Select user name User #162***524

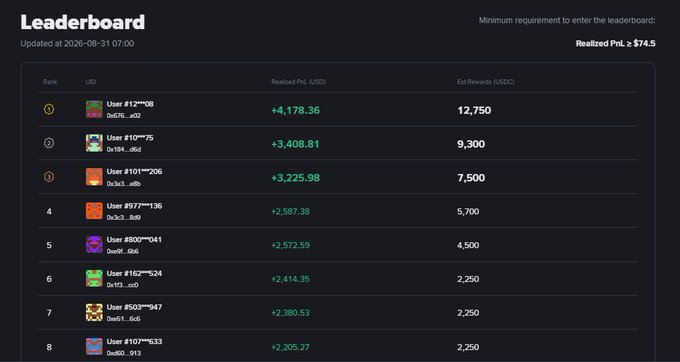tap(134, 273)
